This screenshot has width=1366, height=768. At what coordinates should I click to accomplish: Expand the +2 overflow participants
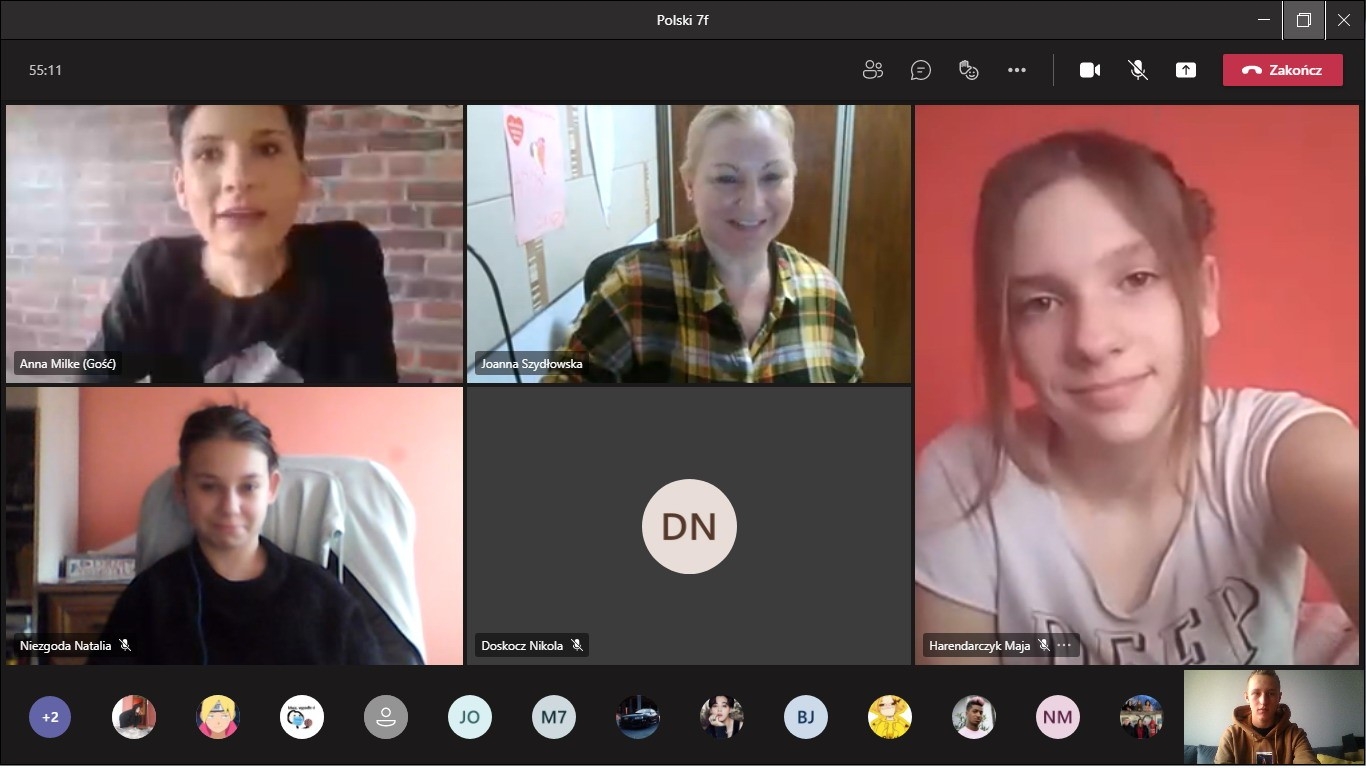(50, 717)
